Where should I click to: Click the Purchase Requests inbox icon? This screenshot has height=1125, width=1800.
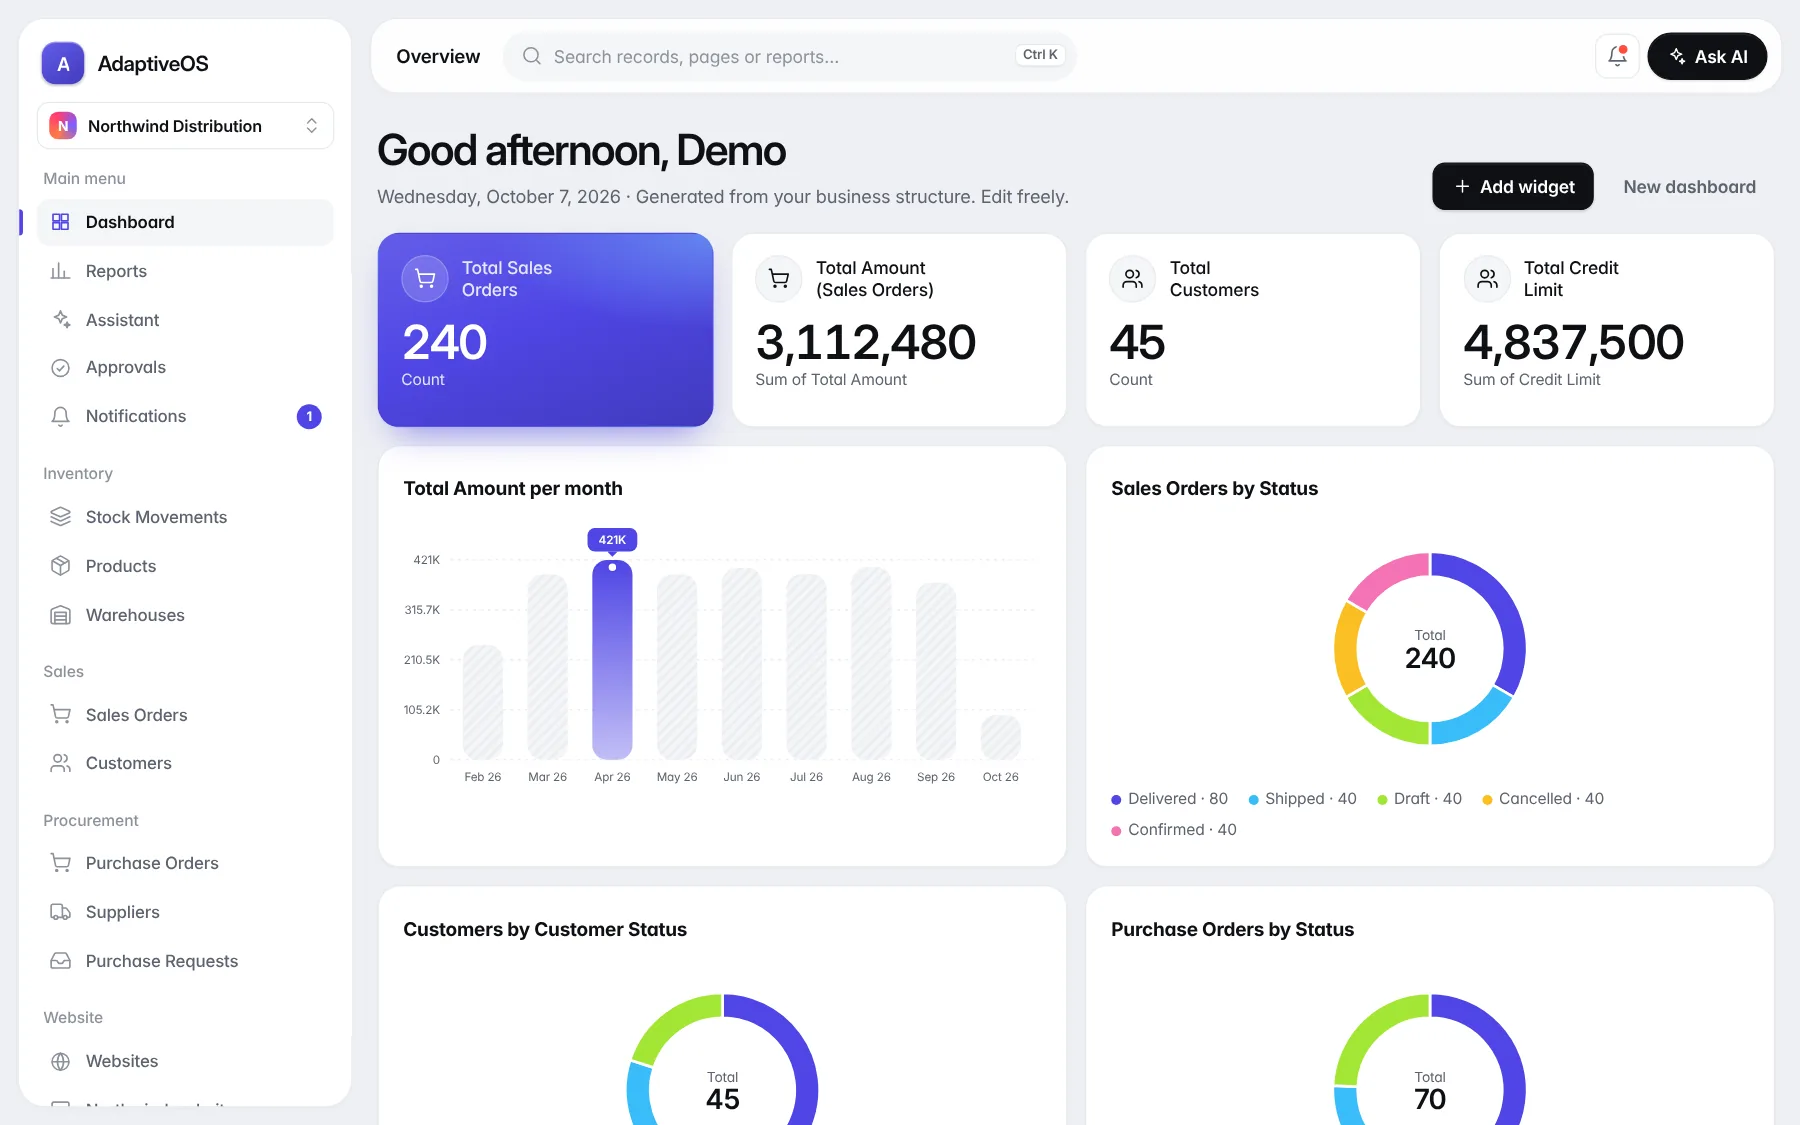click(60, 961)
